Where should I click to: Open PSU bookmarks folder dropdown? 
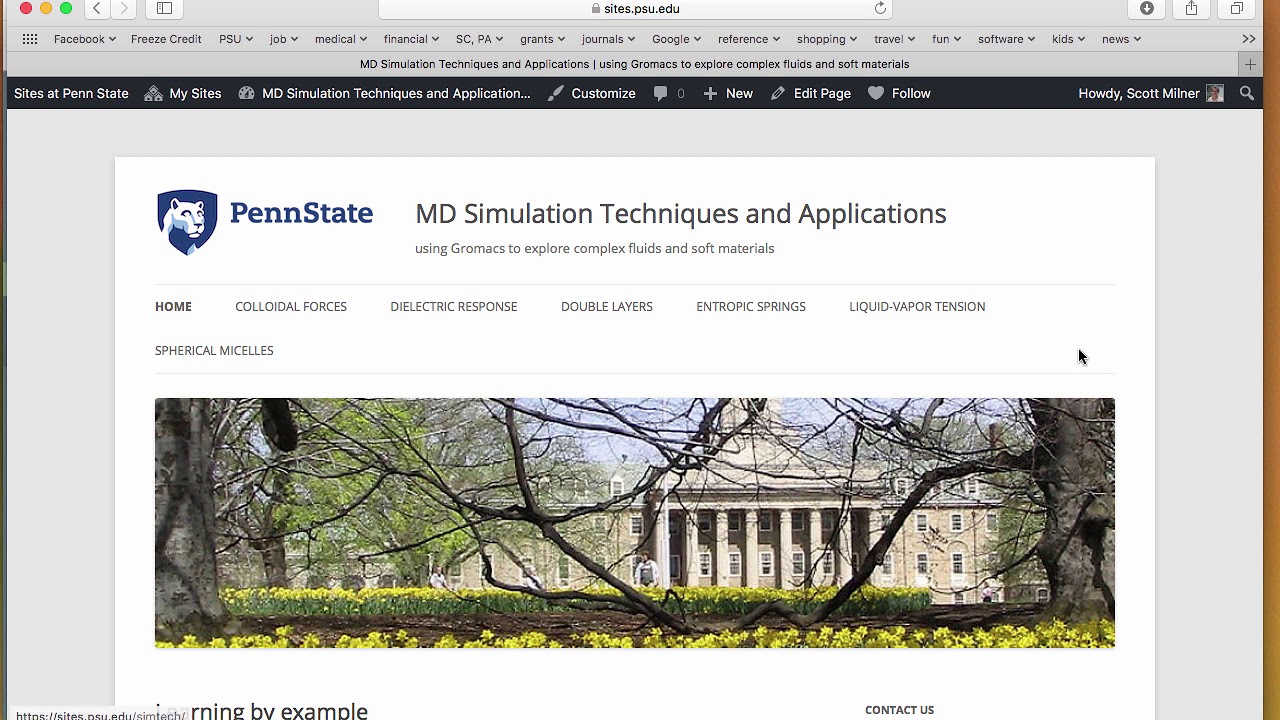coord(236,39)
